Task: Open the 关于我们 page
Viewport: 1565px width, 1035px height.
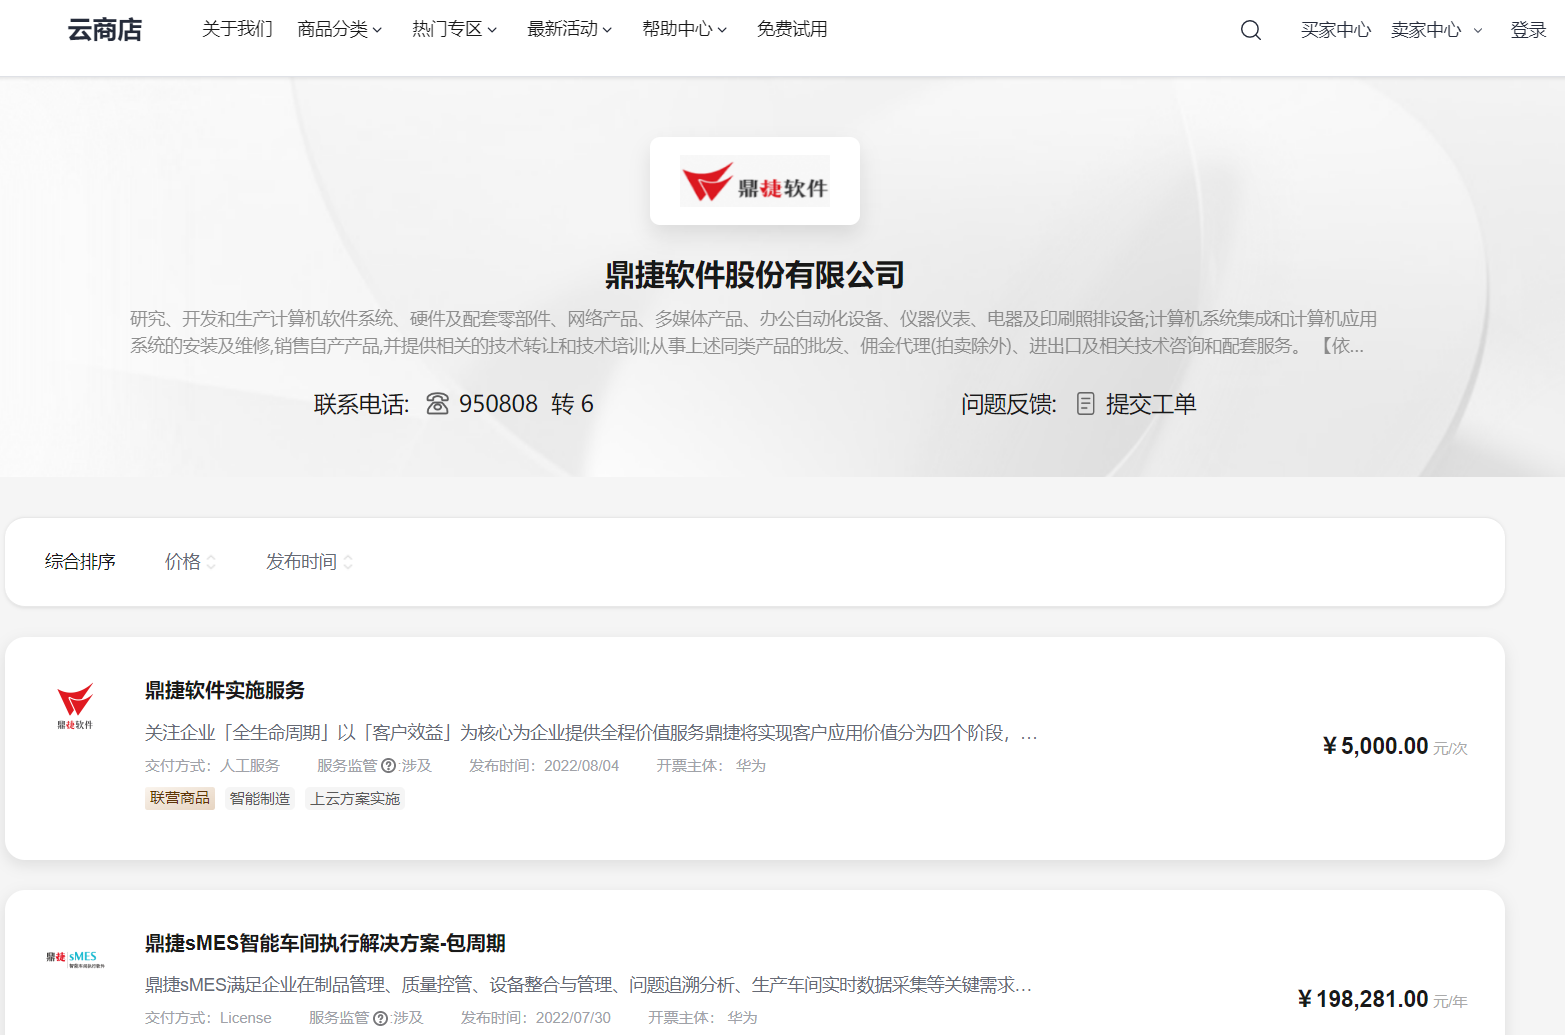Action: [237, 29]
